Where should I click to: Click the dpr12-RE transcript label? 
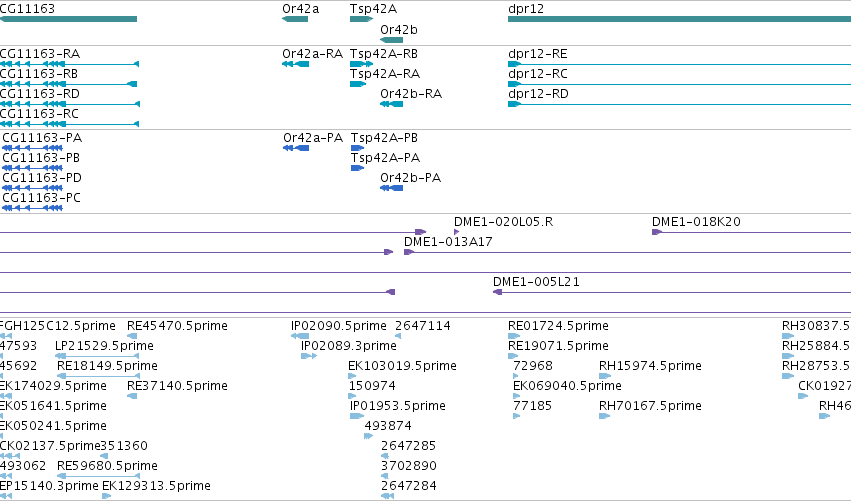click(538, 54)
